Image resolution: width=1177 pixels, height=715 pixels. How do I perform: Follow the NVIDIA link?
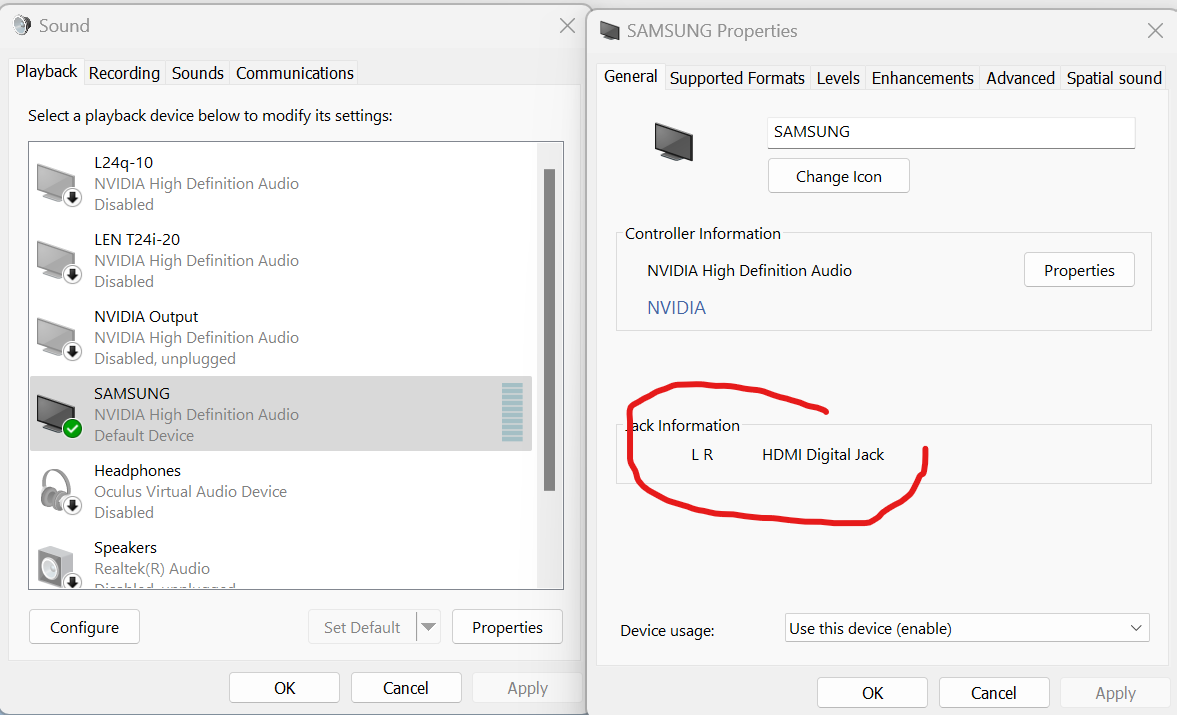[676, 308]
